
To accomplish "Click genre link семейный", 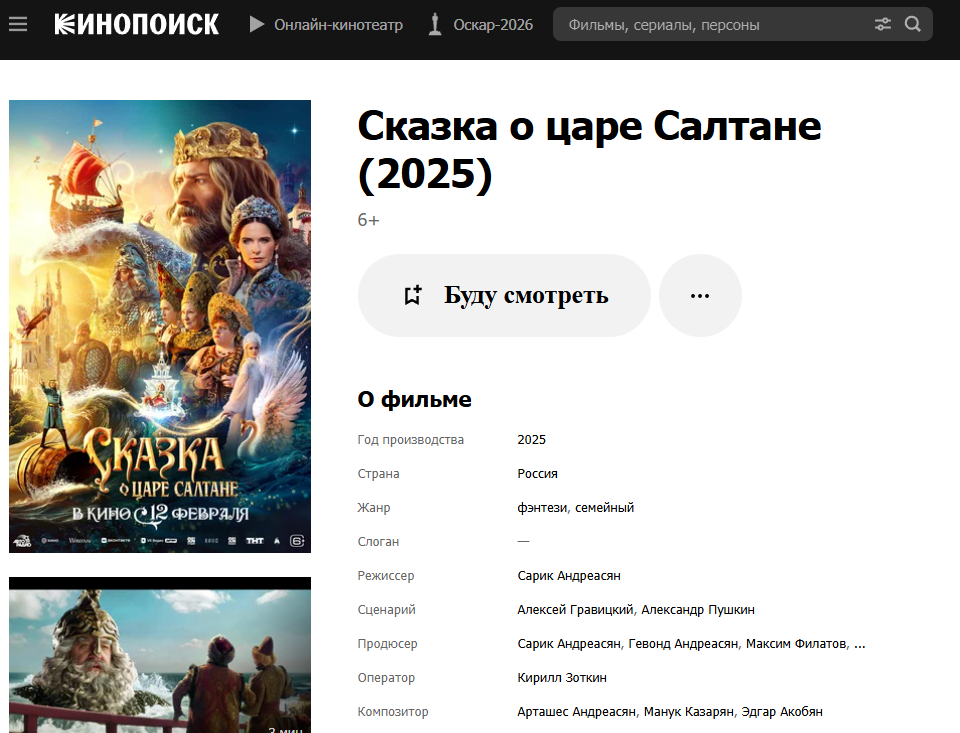I will point(604,508).
